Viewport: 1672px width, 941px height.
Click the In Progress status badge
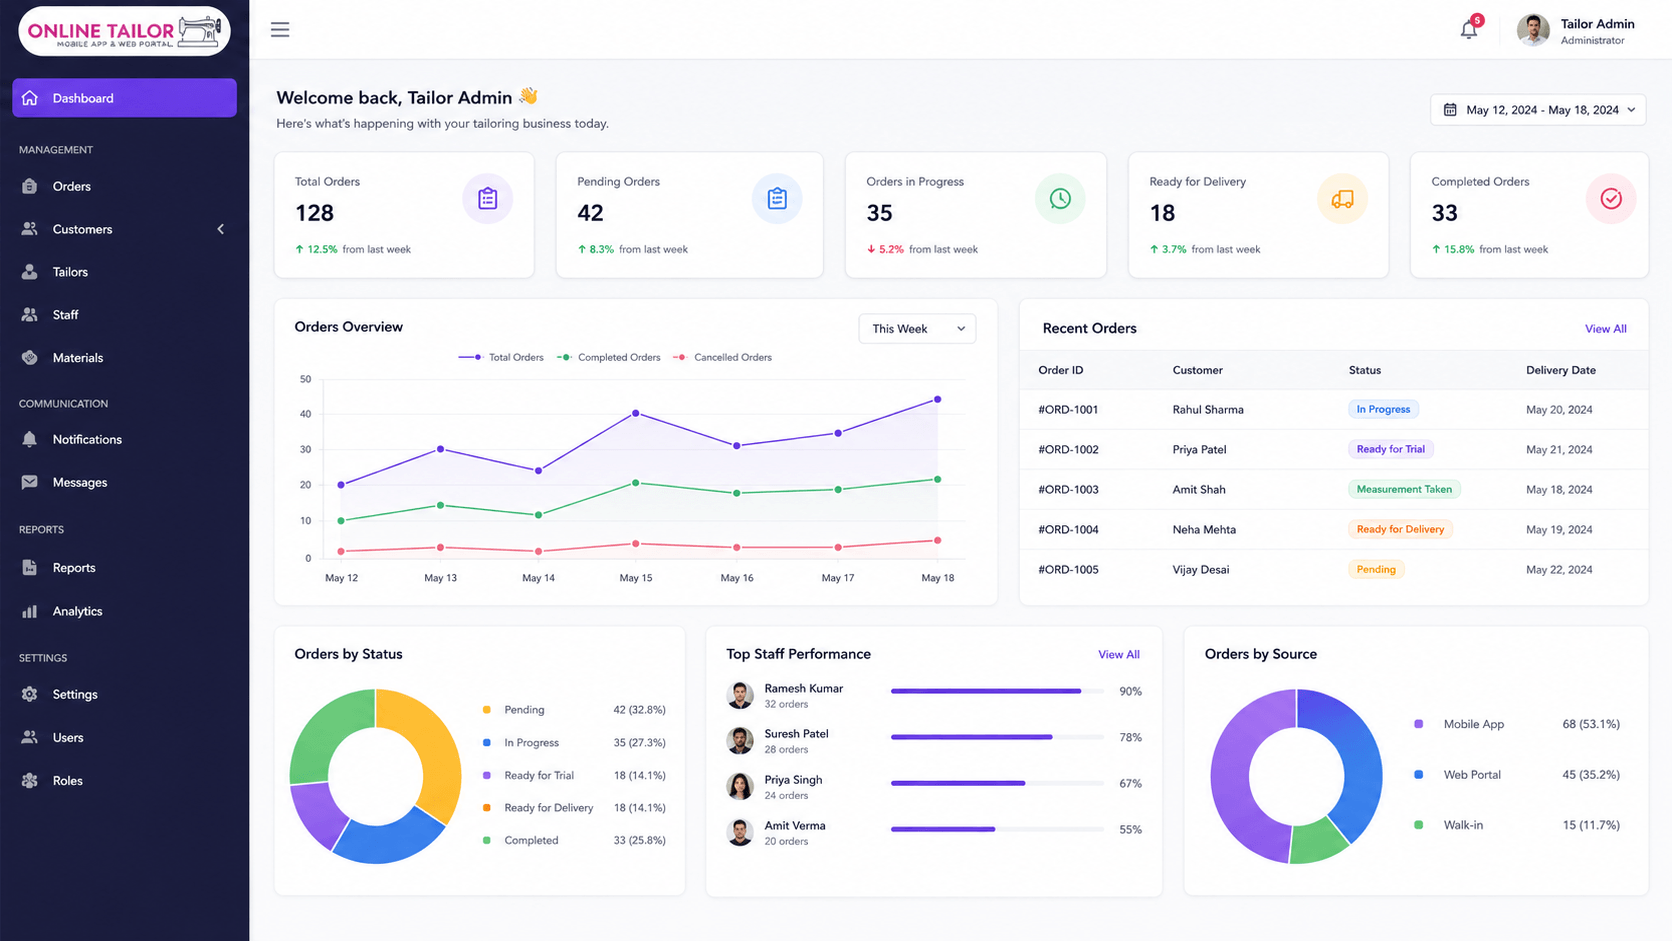(1383, 409)
